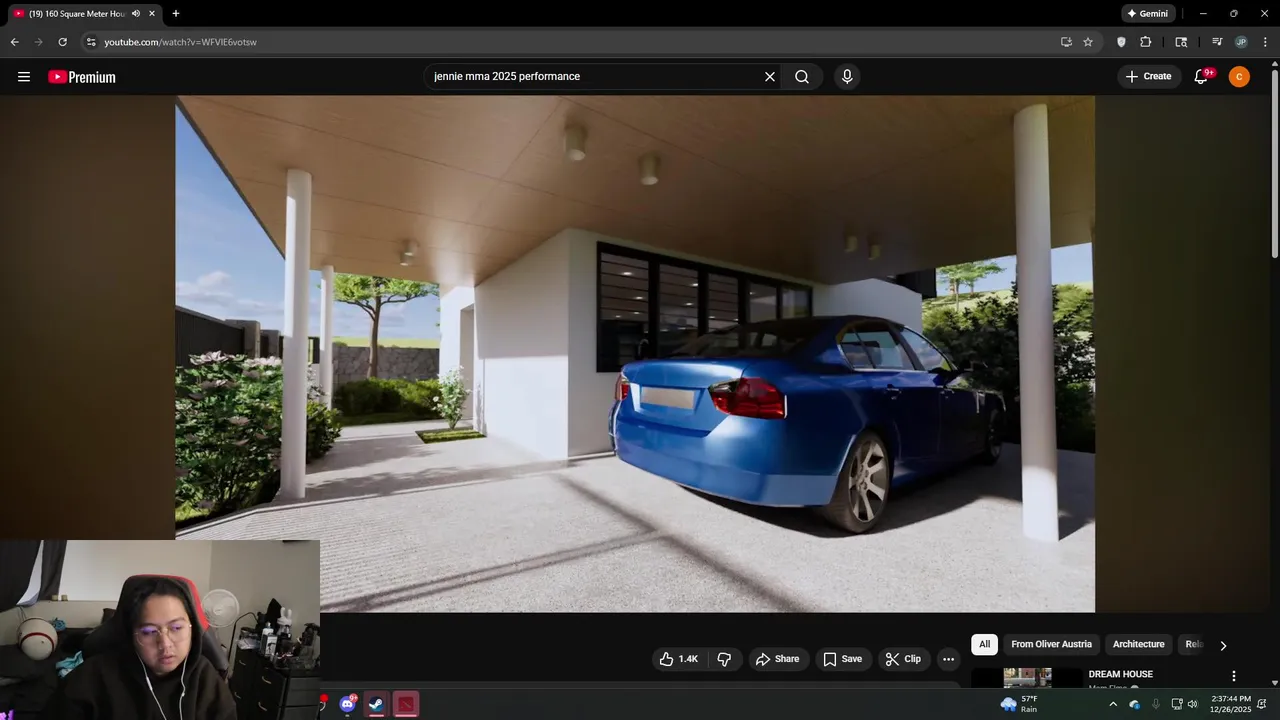Select the All filter chip

[985, 644]
